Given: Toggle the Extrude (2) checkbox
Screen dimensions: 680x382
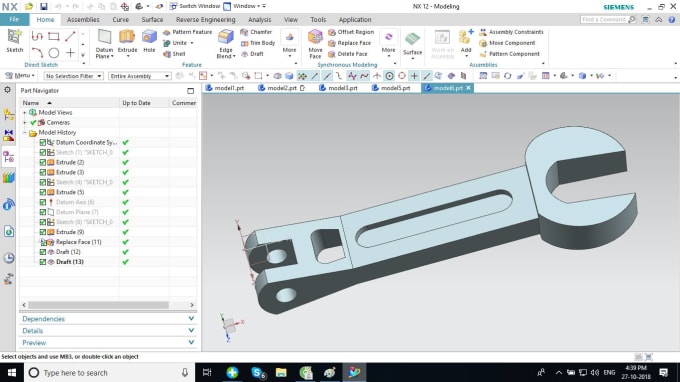Looking at the screenshot, I should click(42, 162).
